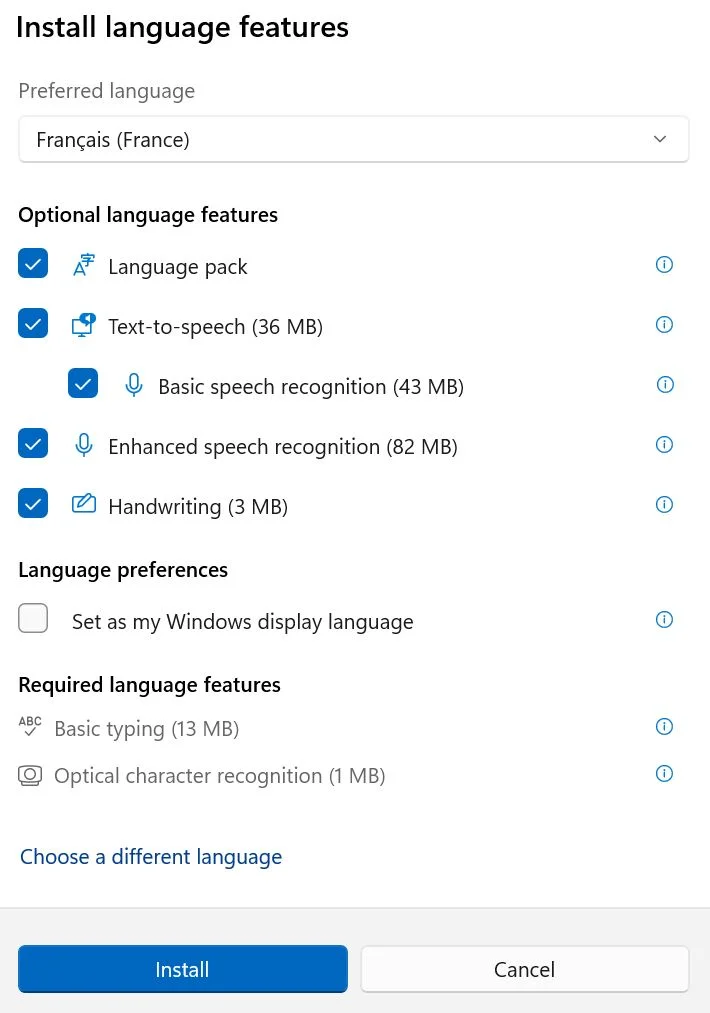Show info about Text-to-speech feature

(x=664, y=324)
